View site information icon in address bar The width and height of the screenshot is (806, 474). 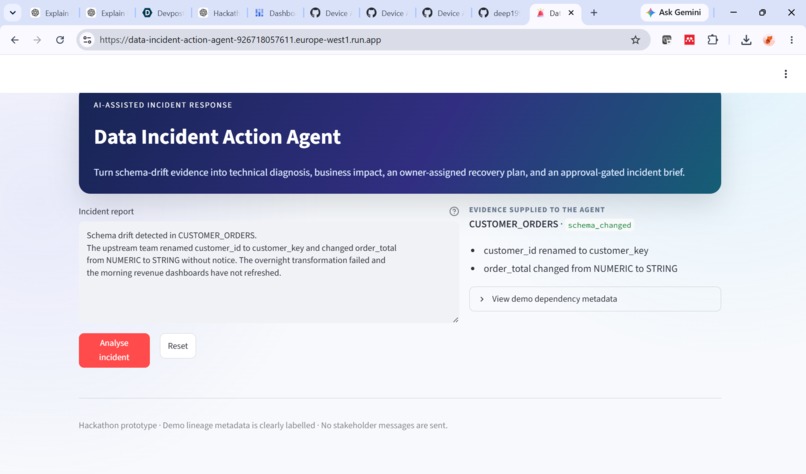(x=87, y=40)
